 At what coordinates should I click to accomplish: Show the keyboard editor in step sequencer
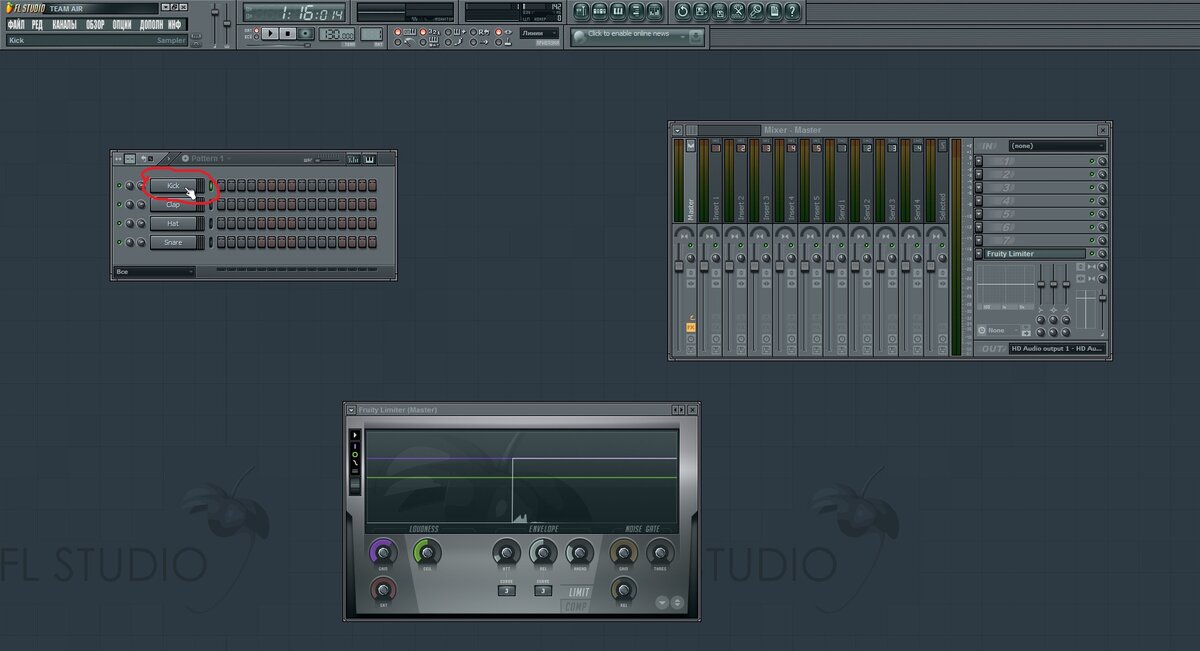point(369,159)
